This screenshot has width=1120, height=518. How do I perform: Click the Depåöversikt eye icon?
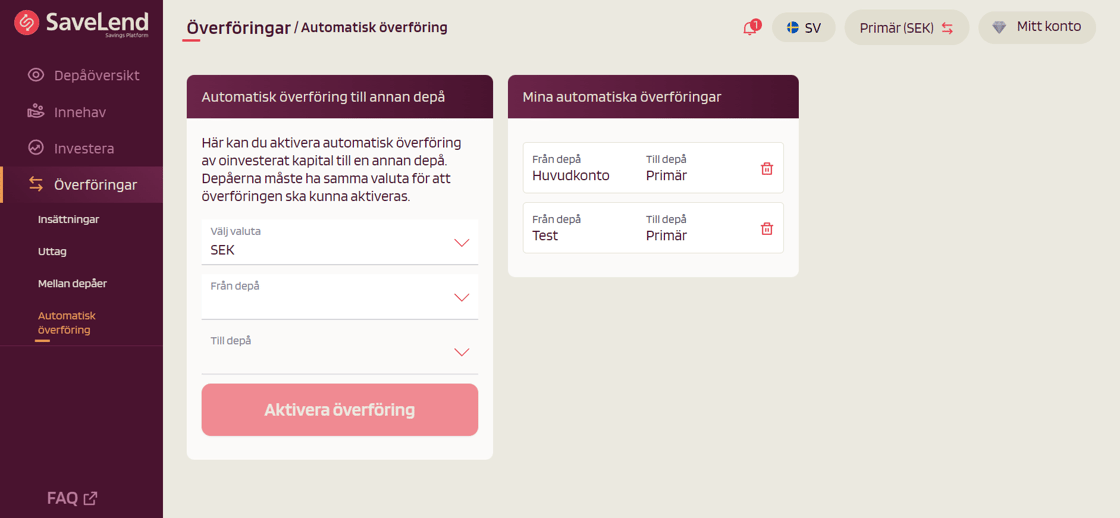tap(36, 75)
